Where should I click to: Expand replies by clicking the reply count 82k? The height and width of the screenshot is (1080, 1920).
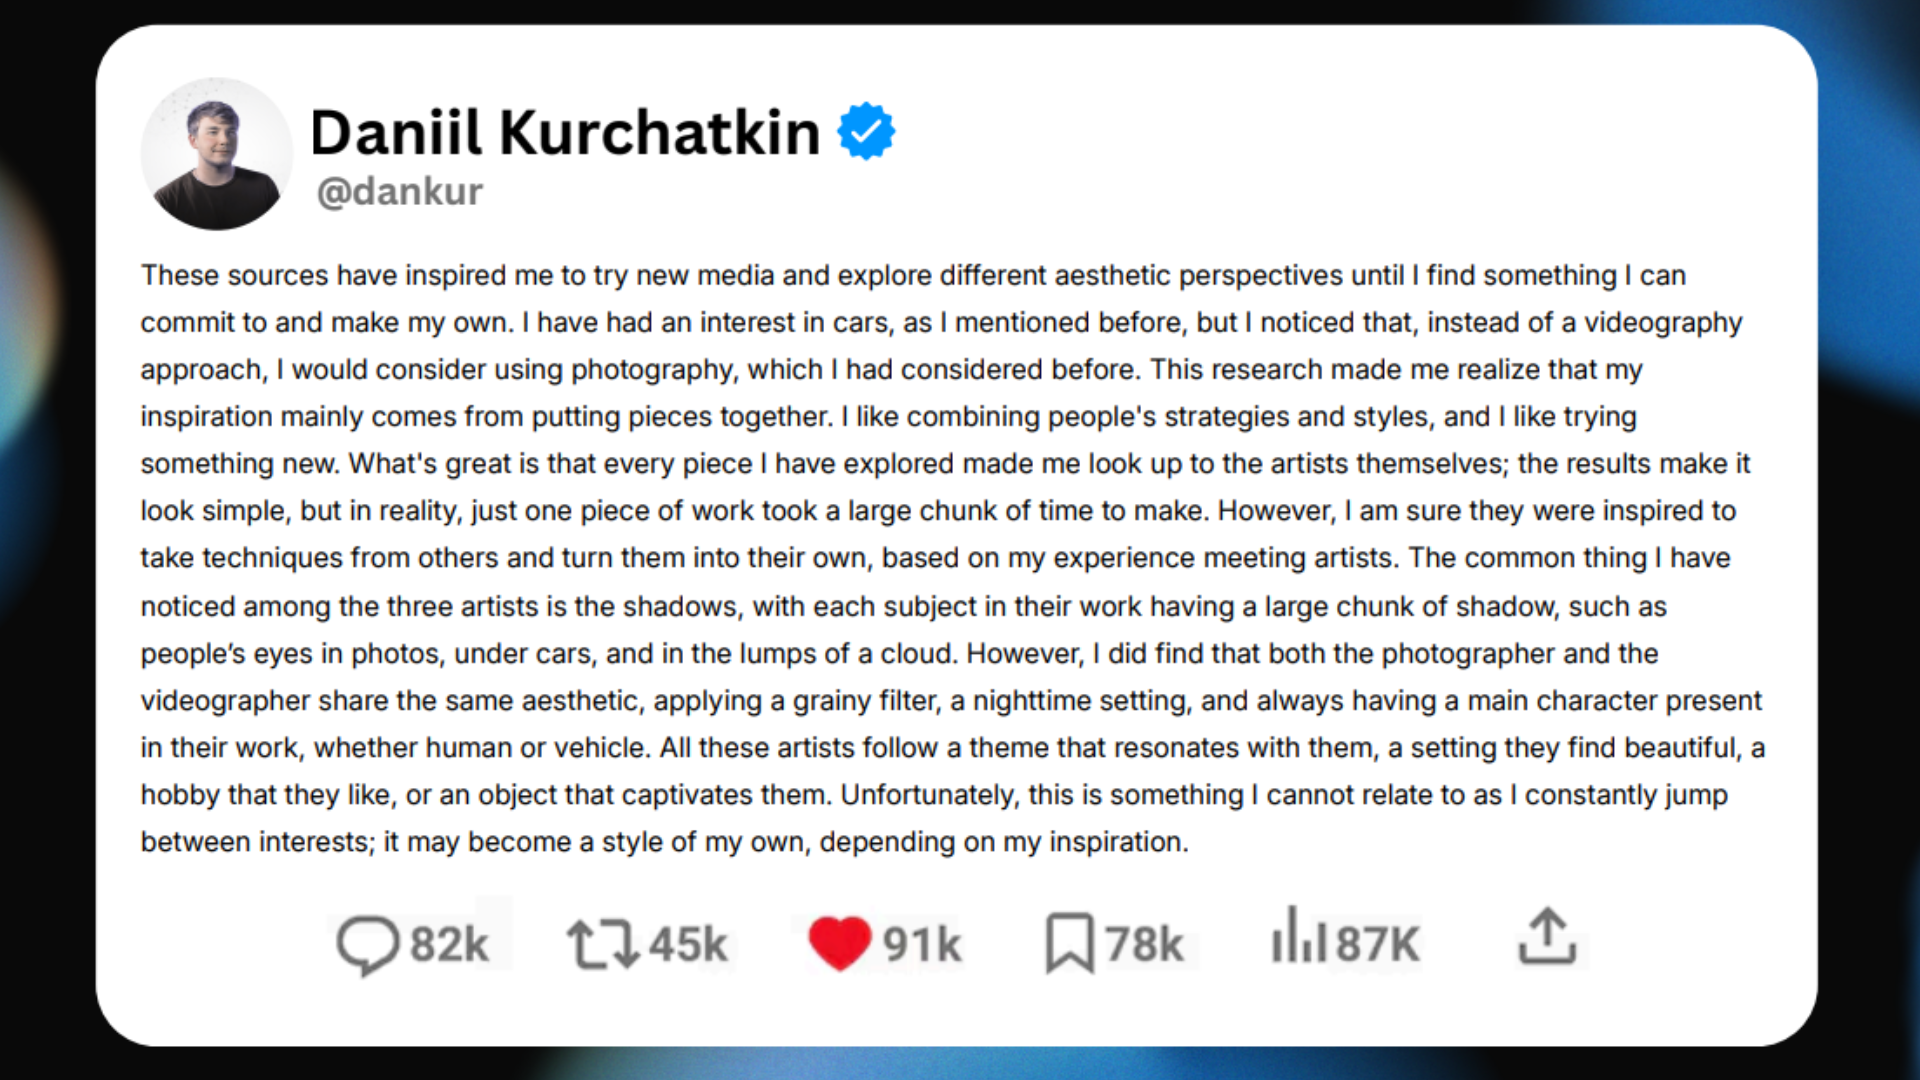point(448,941)
